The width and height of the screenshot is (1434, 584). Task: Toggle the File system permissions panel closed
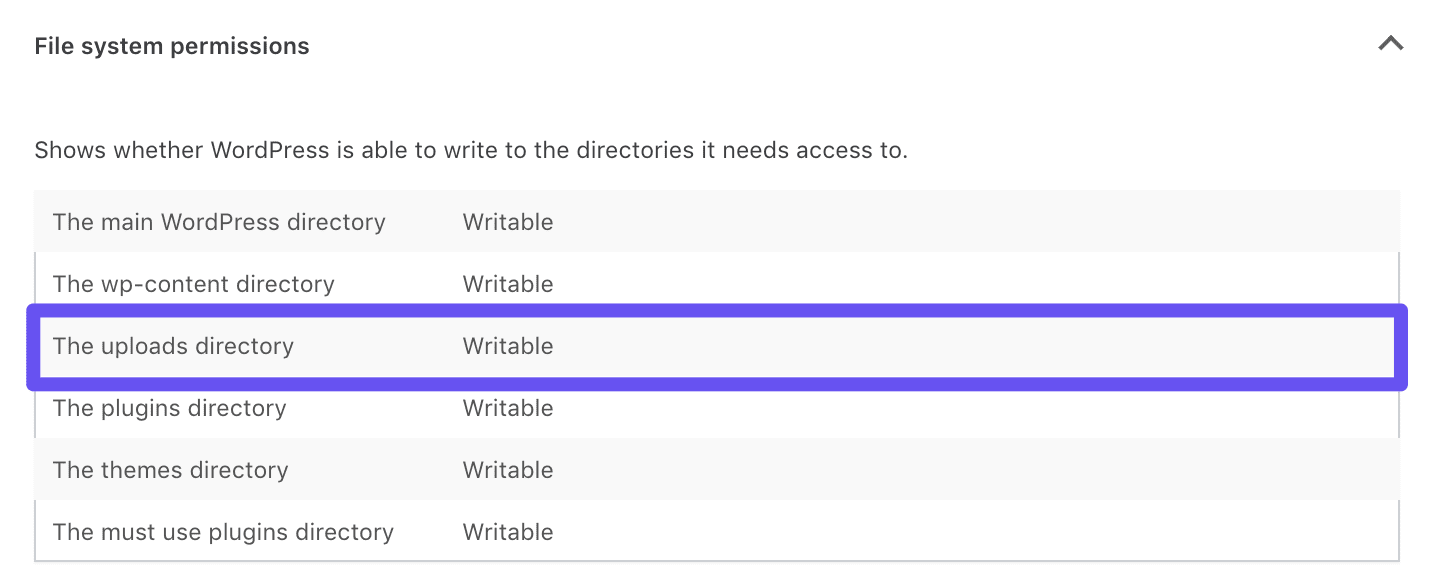[x=1391, y=44]
